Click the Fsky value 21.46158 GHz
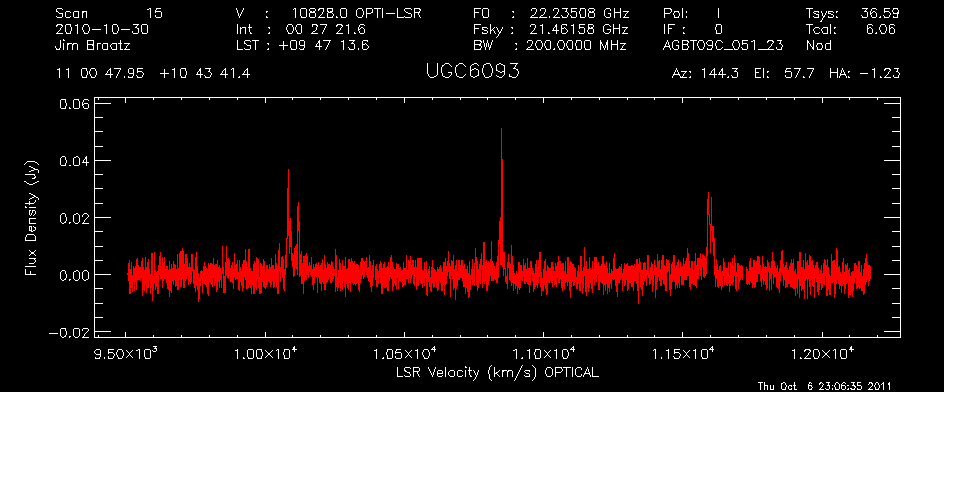This screenshot has width=962, height=490. click(579, 29)
